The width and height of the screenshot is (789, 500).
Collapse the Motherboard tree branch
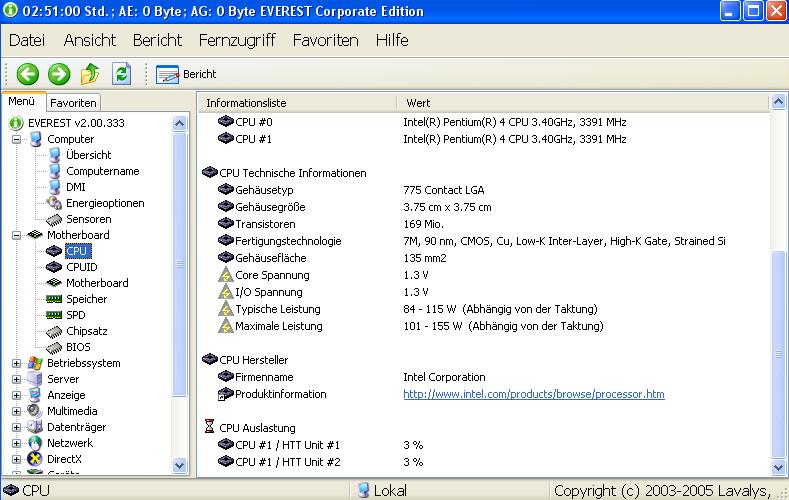coord(17,235)
